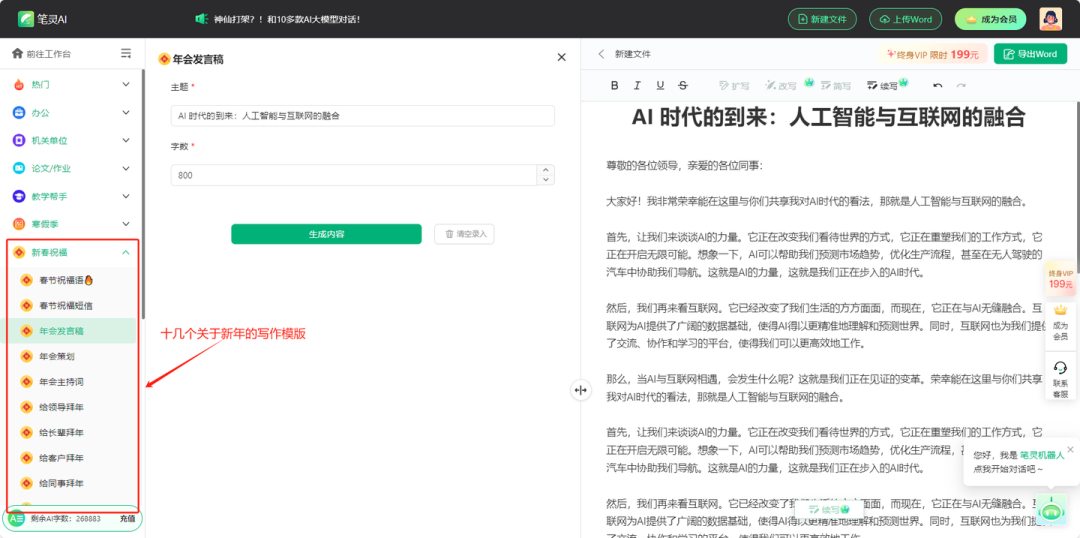Apply Italic formatting

pos(637,85)
